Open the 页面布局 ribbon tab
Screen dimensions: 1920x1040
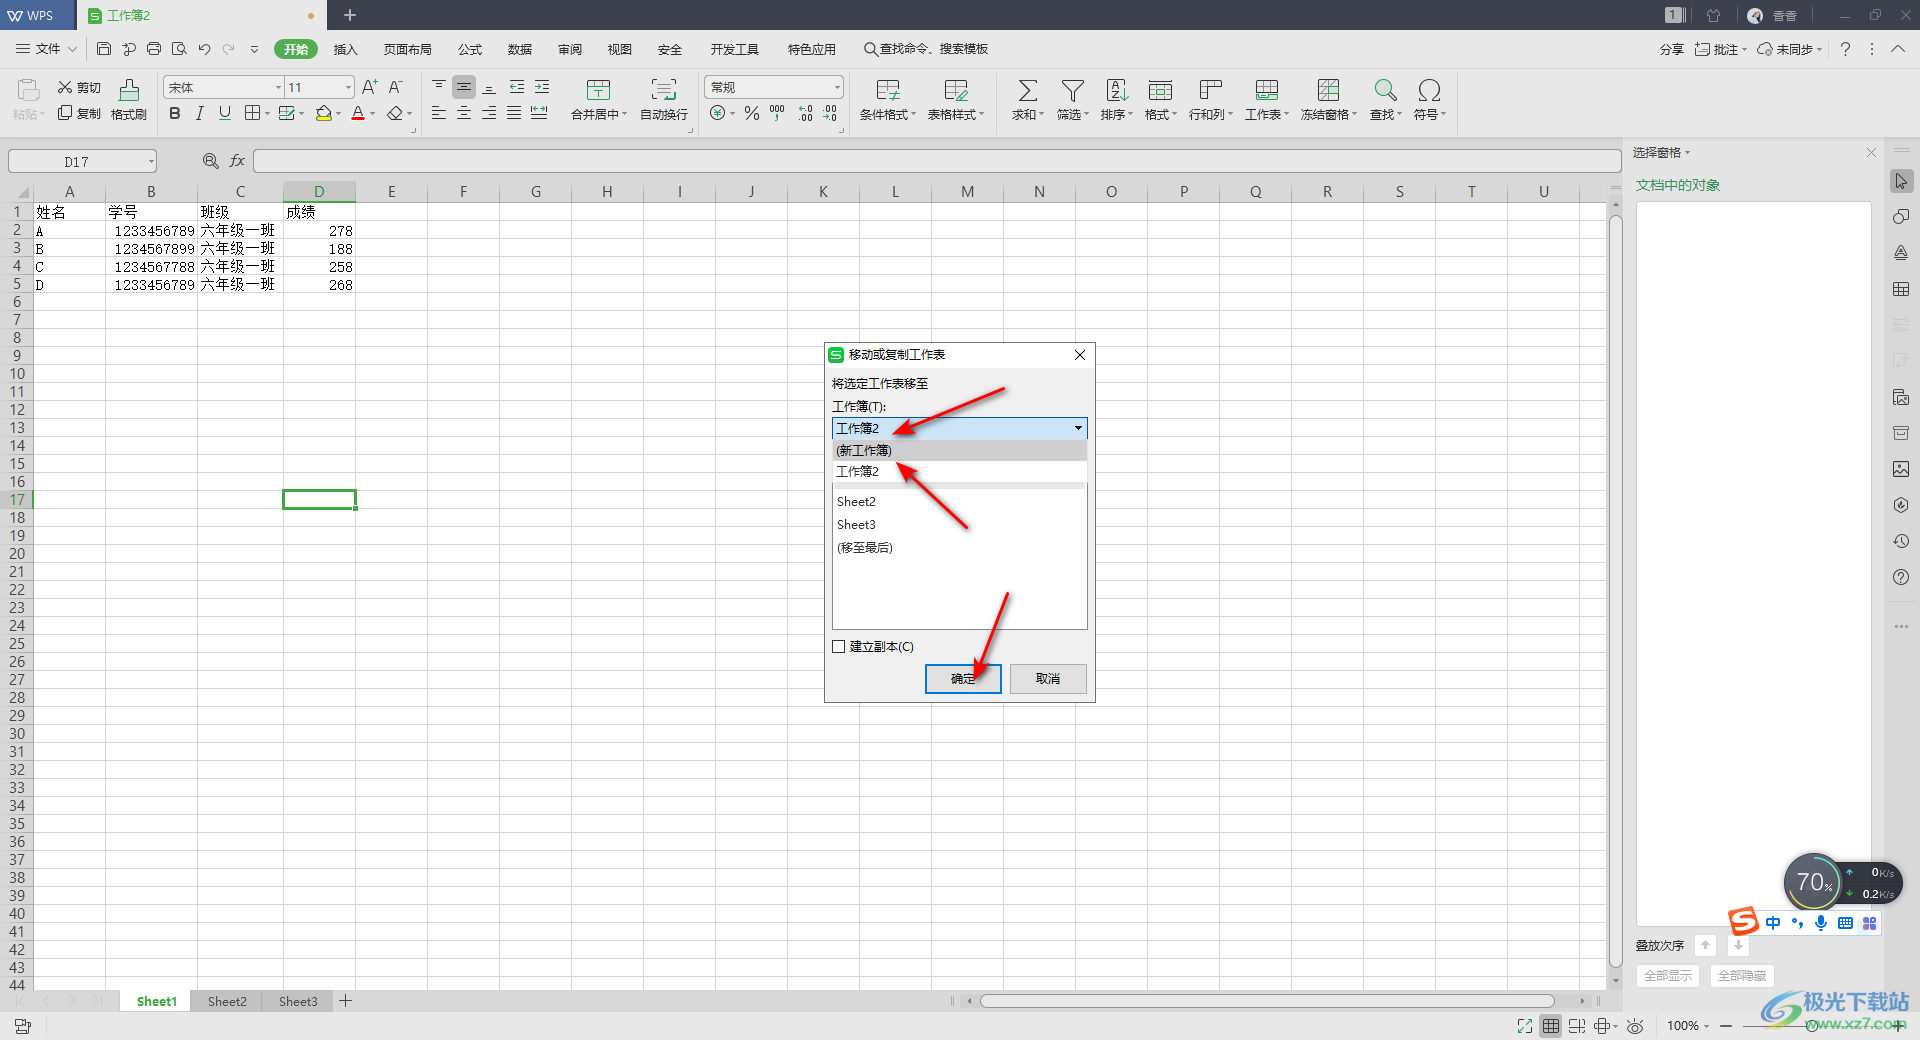coord(407,49)
